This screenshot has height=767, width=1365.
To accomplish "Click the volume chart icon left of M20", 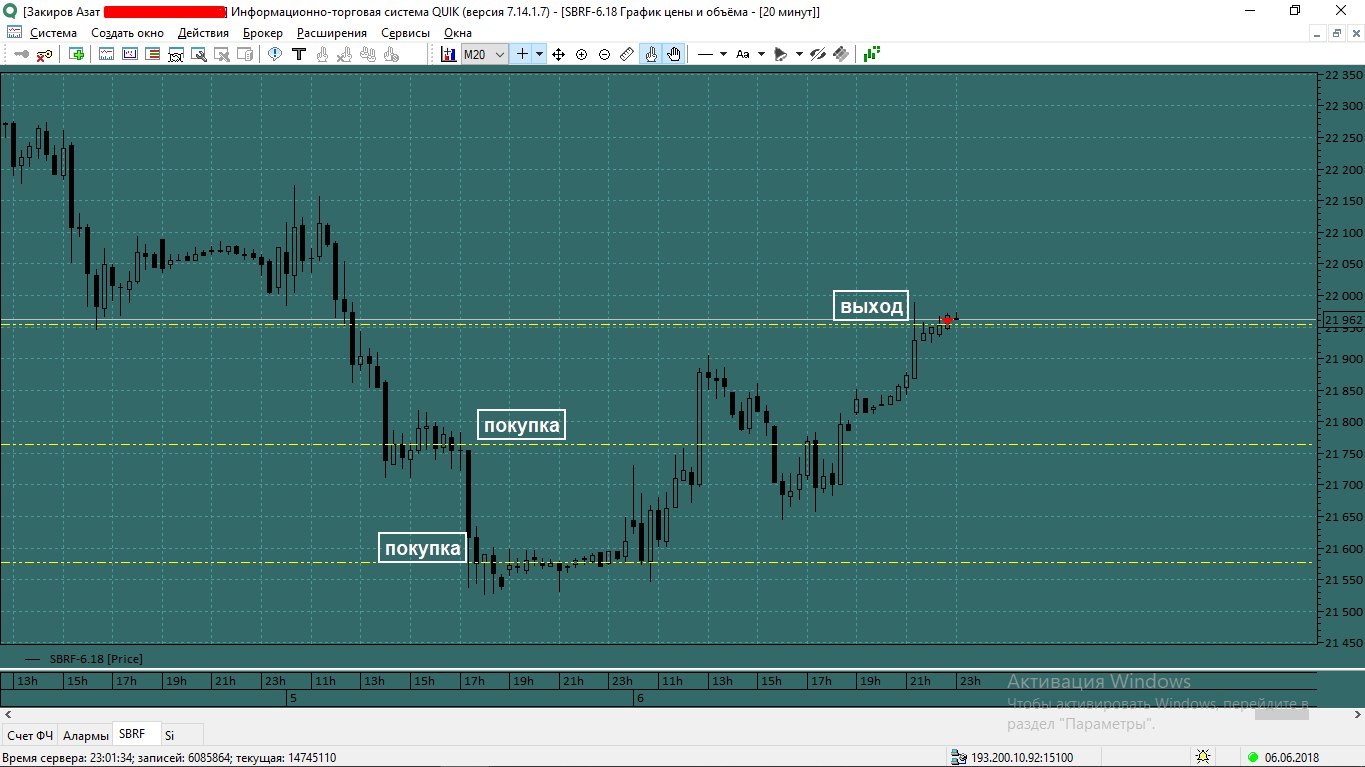I will point(449,54).
